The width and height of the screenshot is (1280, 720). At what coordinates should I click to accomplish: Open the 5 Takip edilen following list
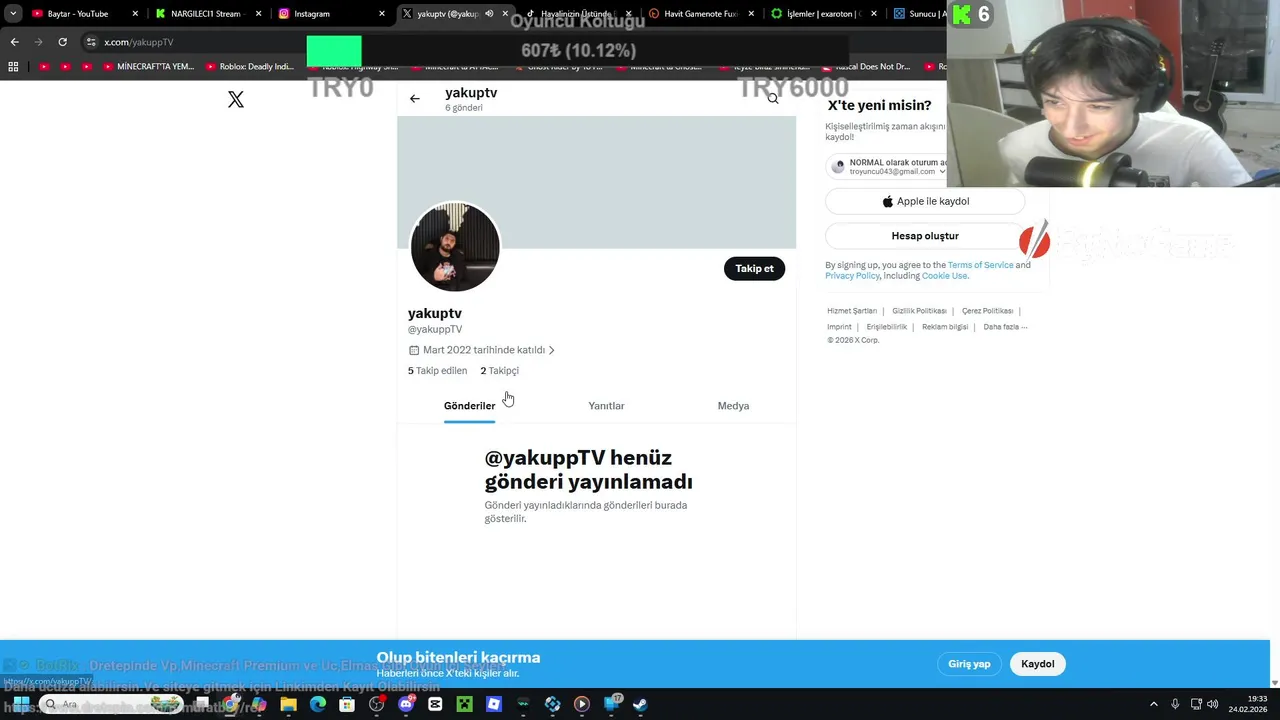point(437,371)
